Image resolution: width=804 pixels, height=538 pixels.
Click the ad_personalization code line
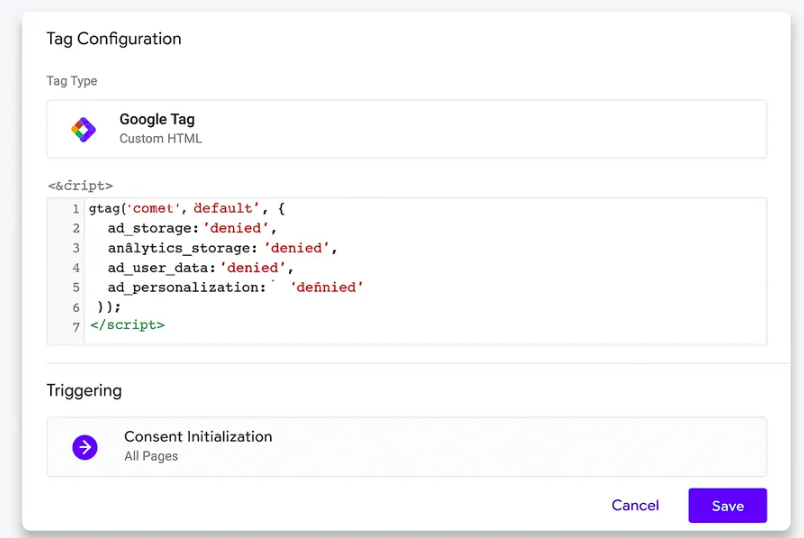point(235,287)
